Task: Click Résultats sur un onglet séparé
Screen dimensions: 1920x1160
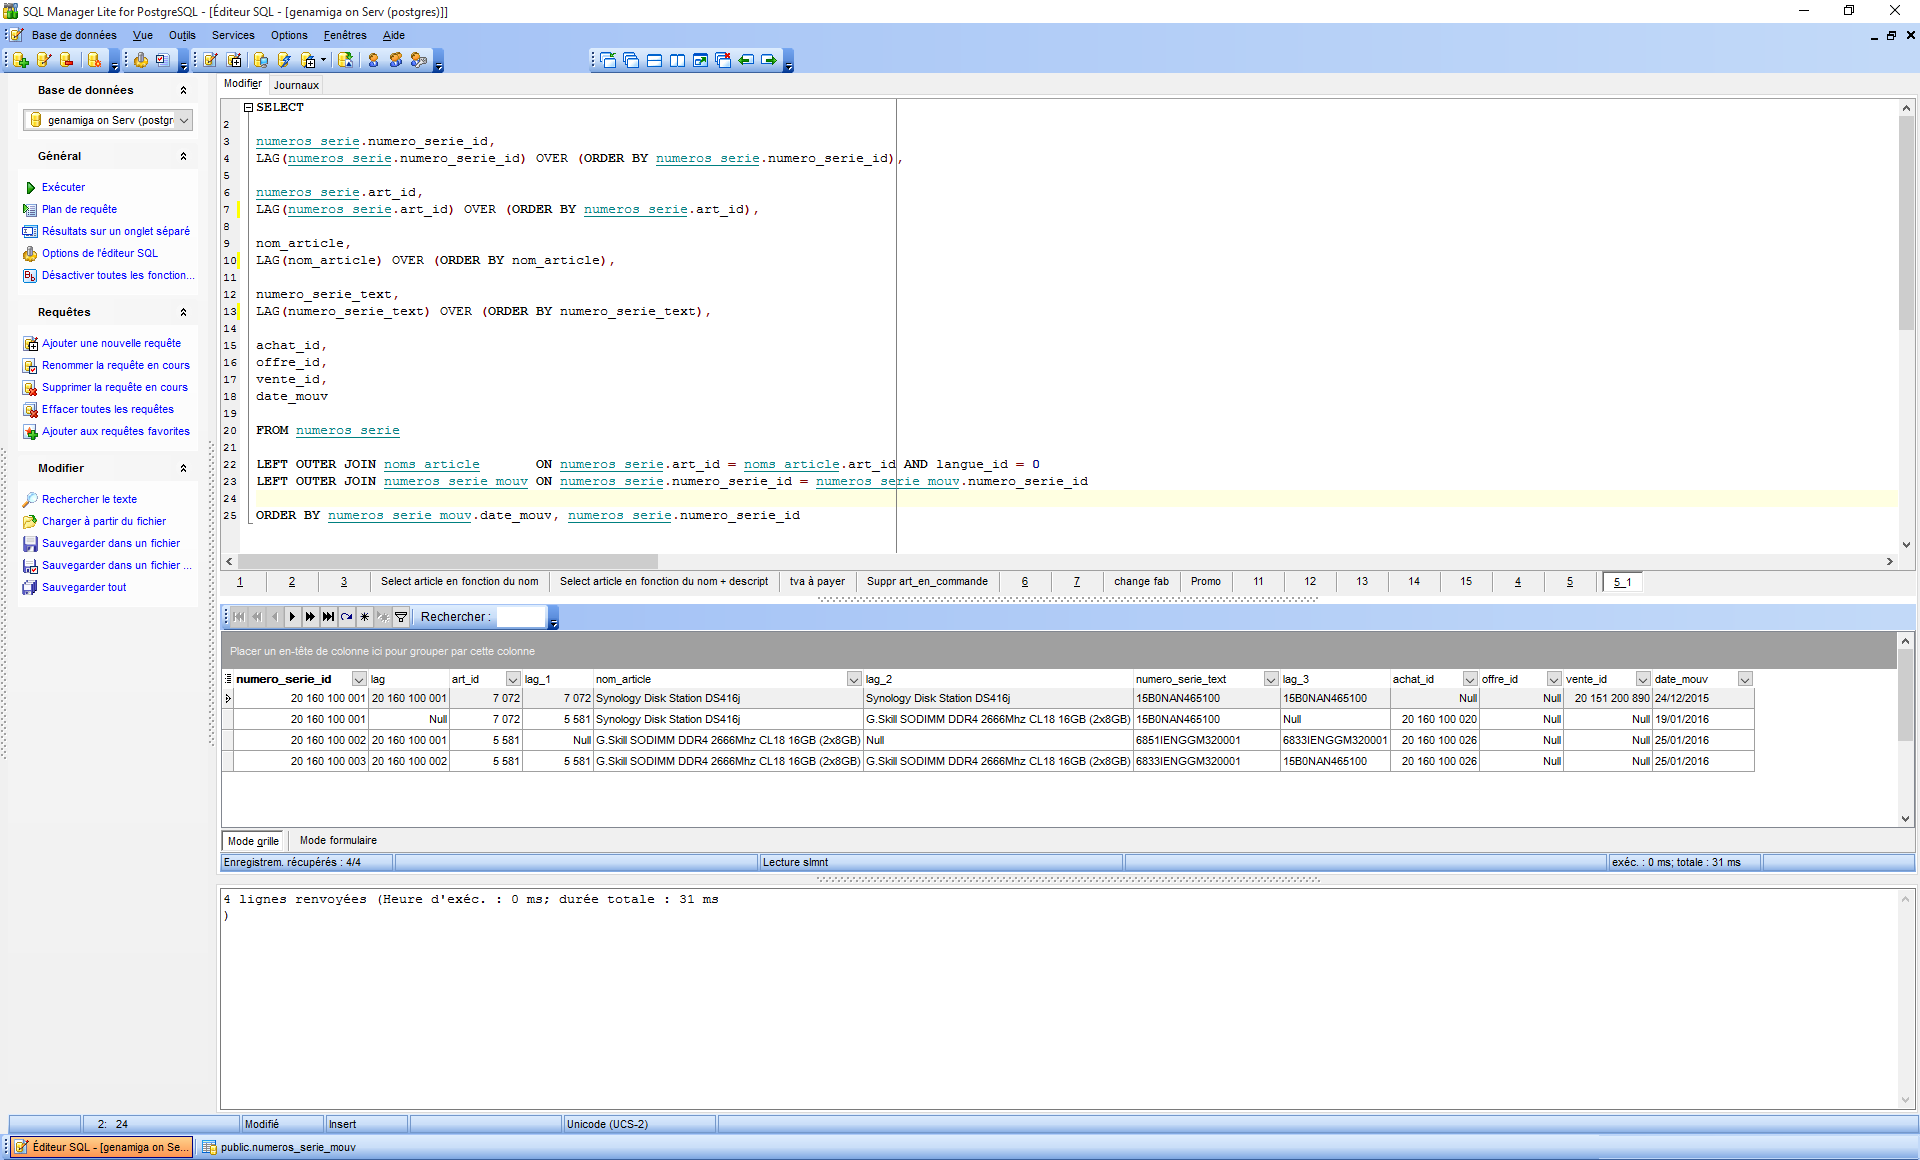Action: tap(116, 231)
